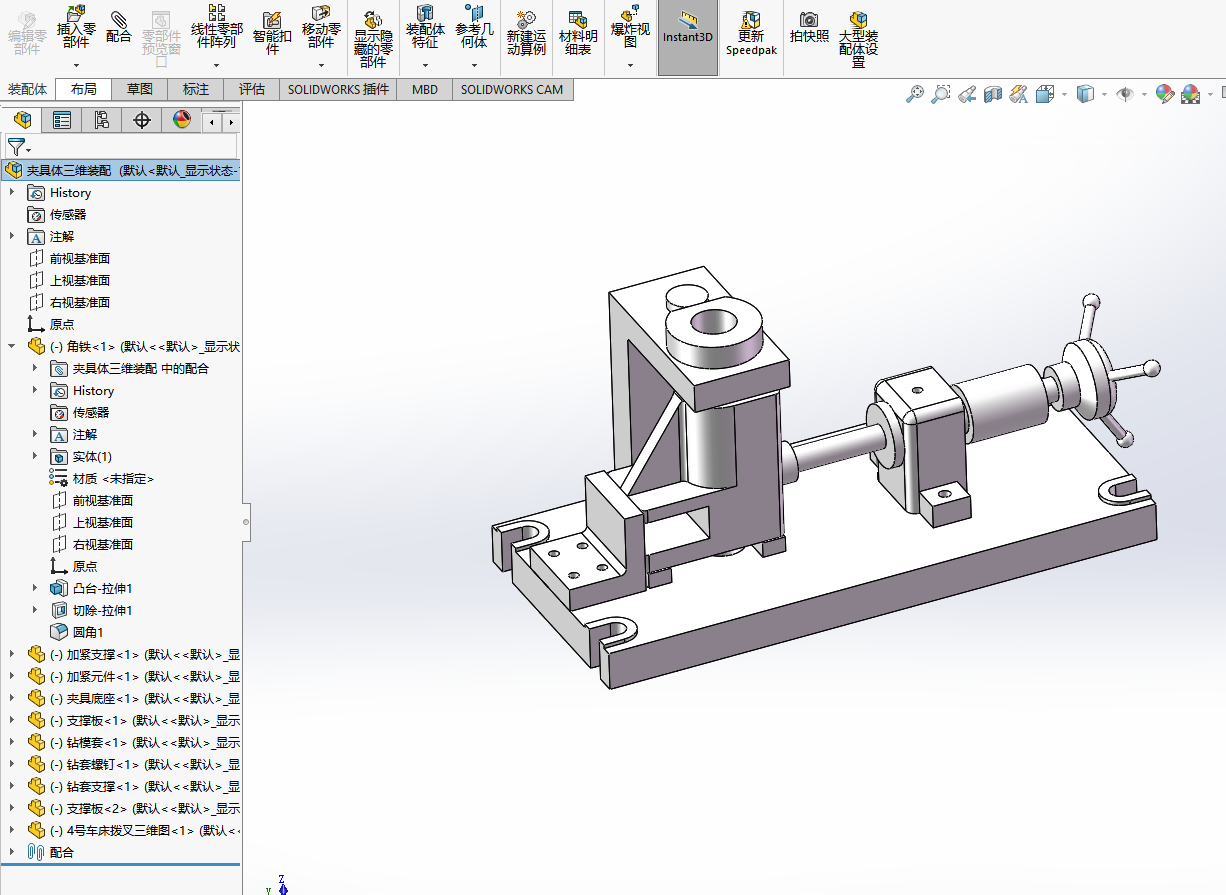Open the 装配体特征 (Assembly Features) tool
Screen dimensions: 1226x895
(425, 28)
